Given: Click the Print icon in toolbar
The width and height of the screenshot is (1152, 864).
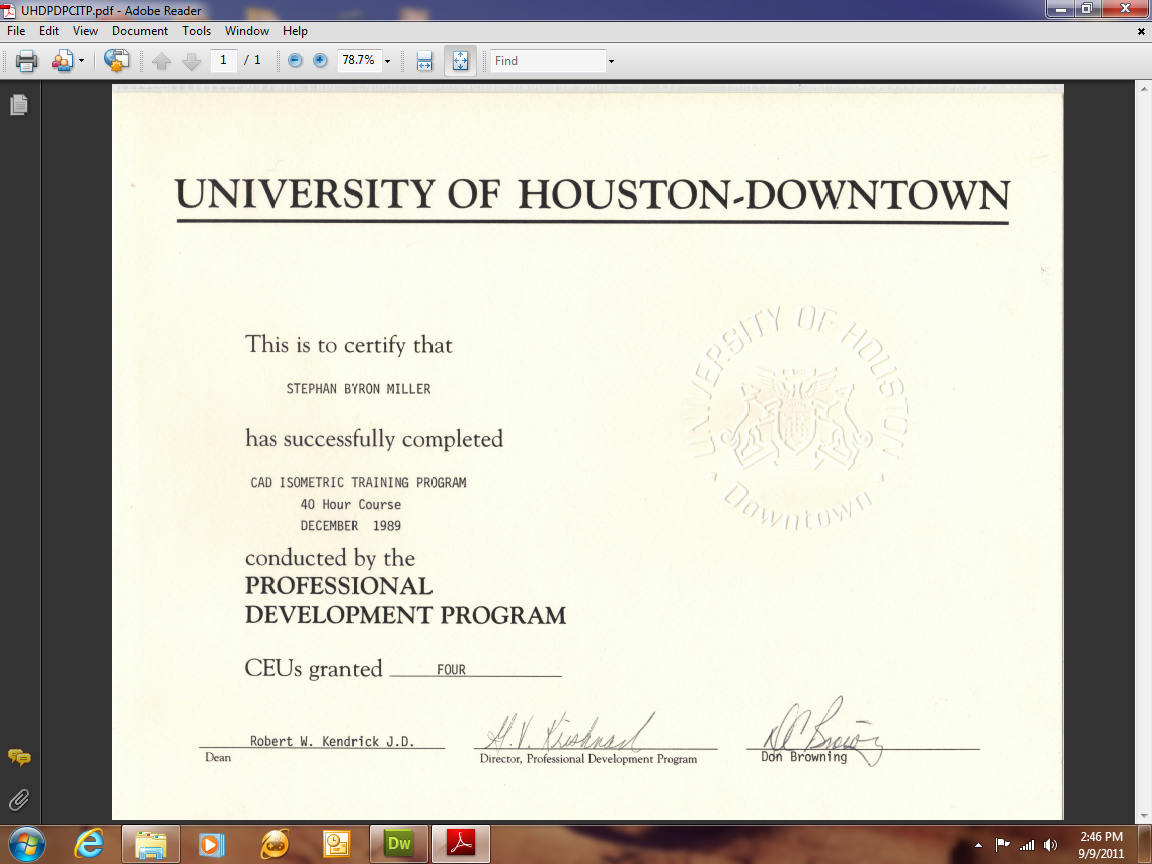Looking at the screenshot, I should 26,61.
